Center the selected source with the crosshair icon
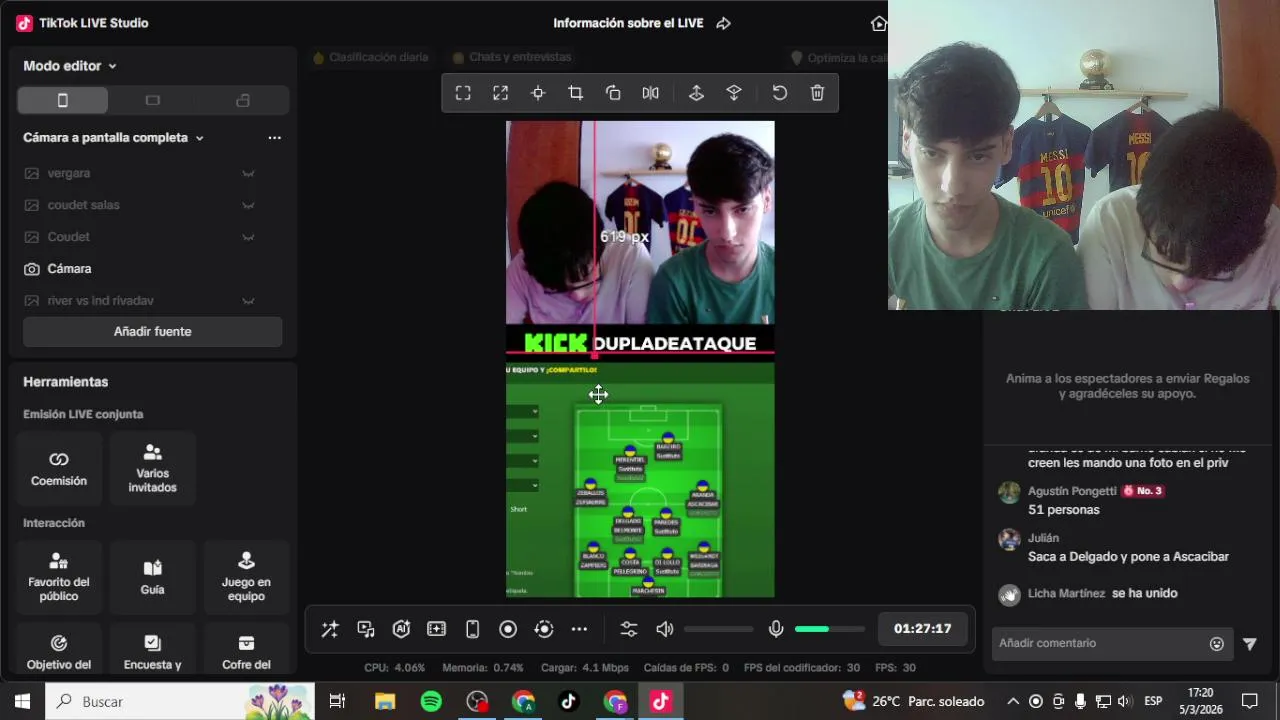 538,93
